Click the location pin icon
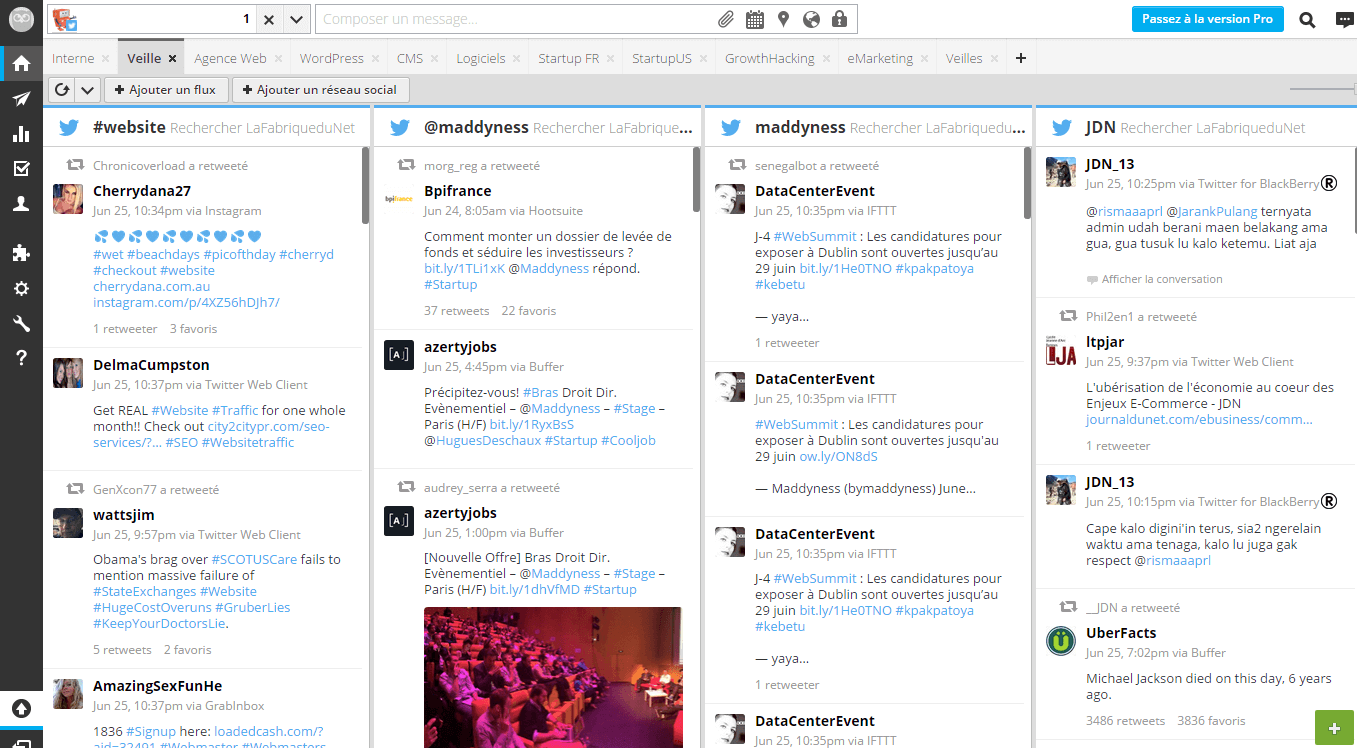1357x748 pixels. [x=783, y=19]
